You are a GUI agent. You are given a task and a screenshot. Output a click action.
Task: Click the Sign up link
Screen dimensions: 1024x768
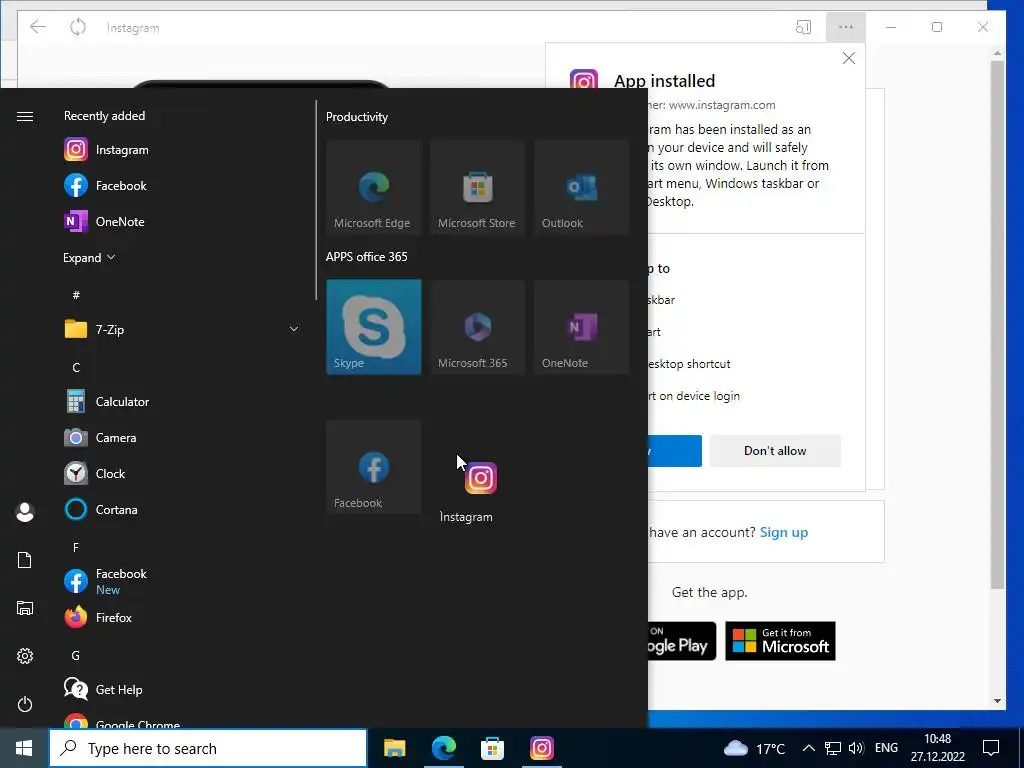click(x=784, y=532)
